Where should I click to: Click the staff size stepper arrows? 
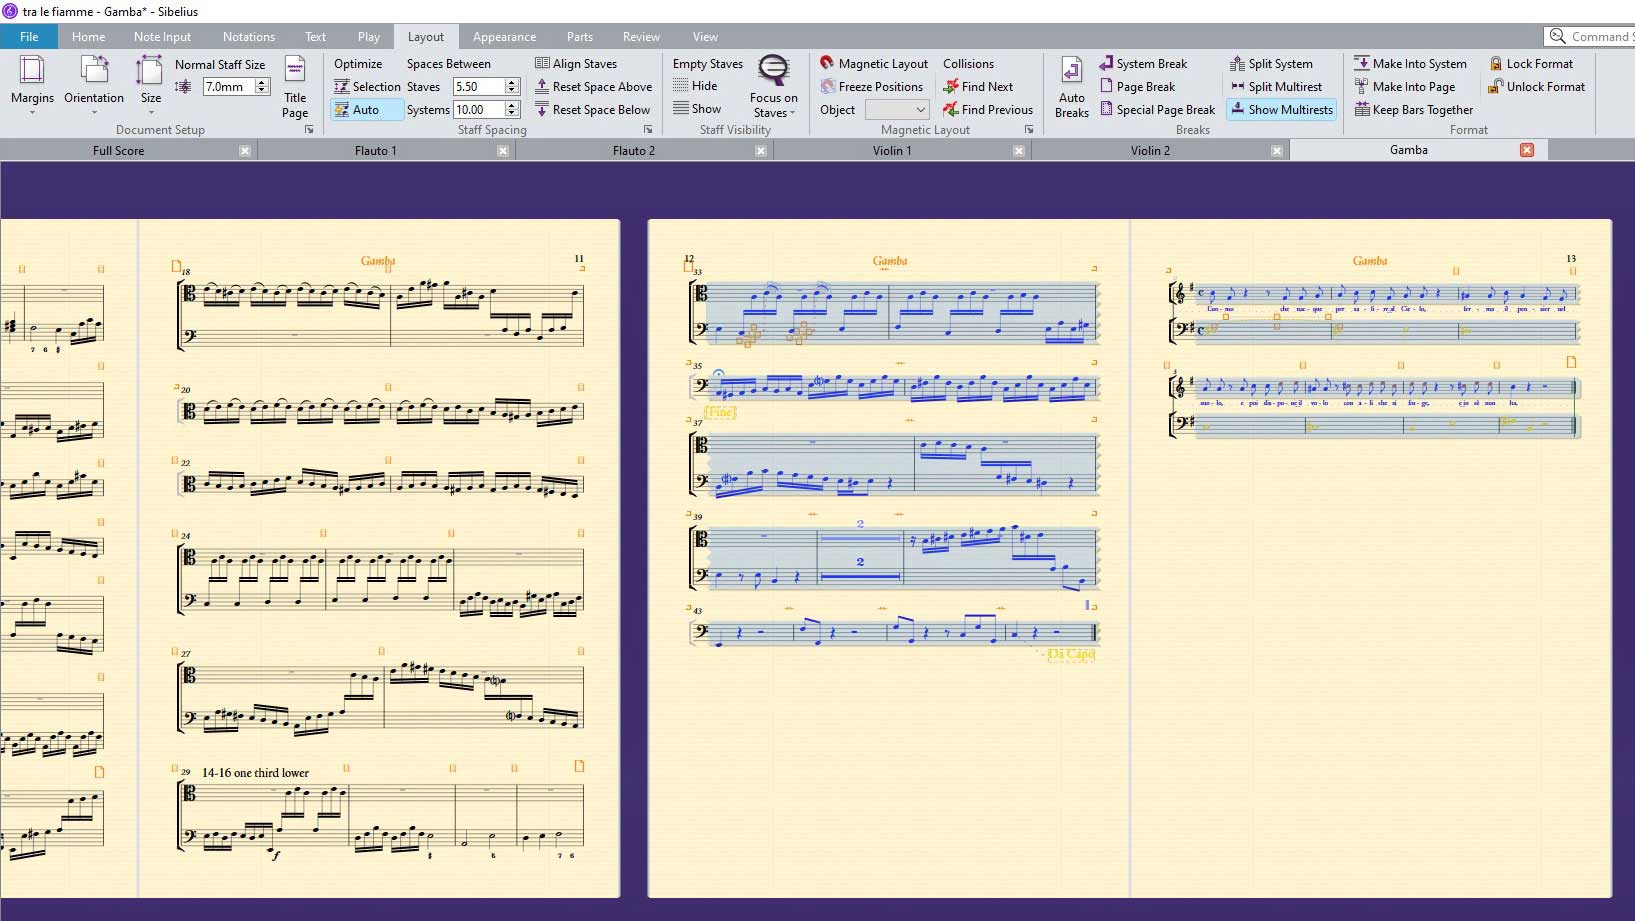coord(262,87)
